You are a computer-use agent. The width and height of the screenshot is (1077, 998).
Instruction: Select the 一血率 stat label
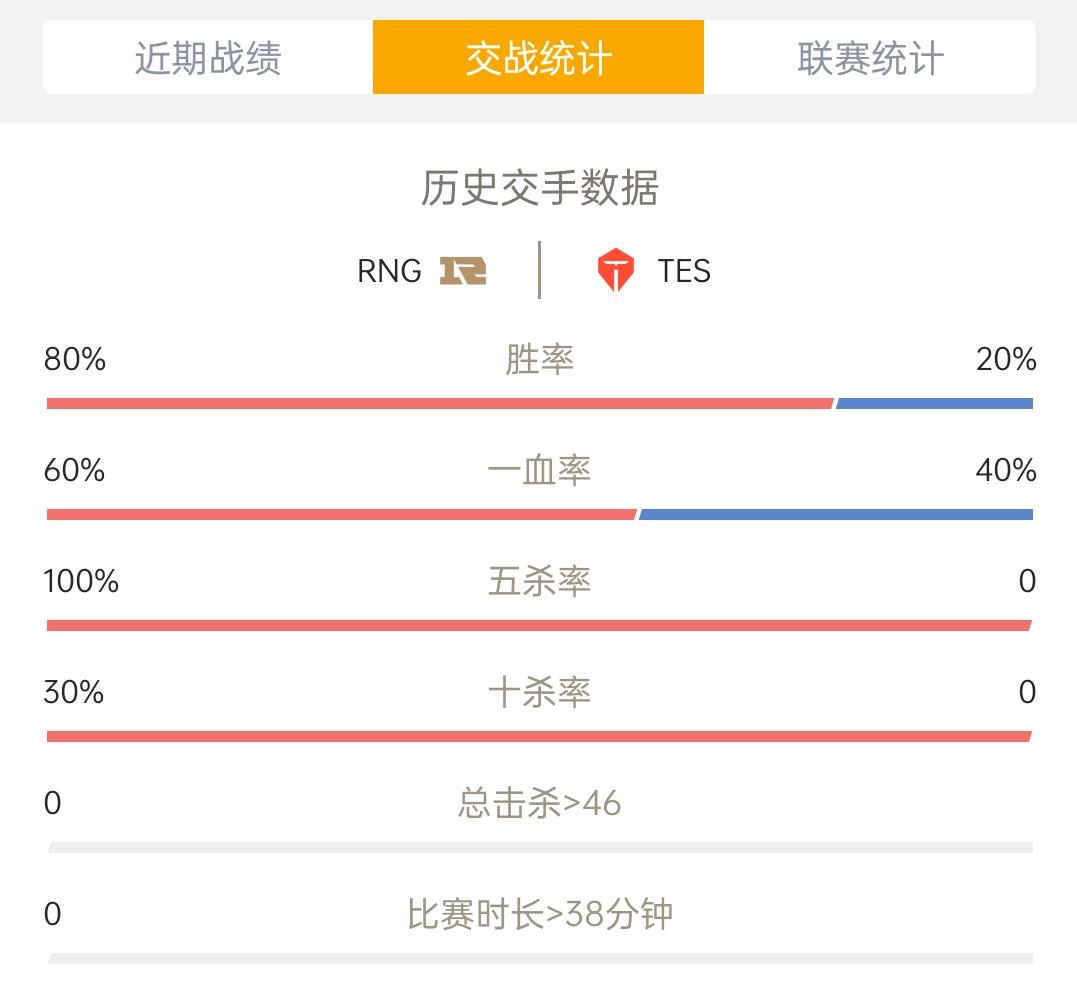(x=539, y=470)
